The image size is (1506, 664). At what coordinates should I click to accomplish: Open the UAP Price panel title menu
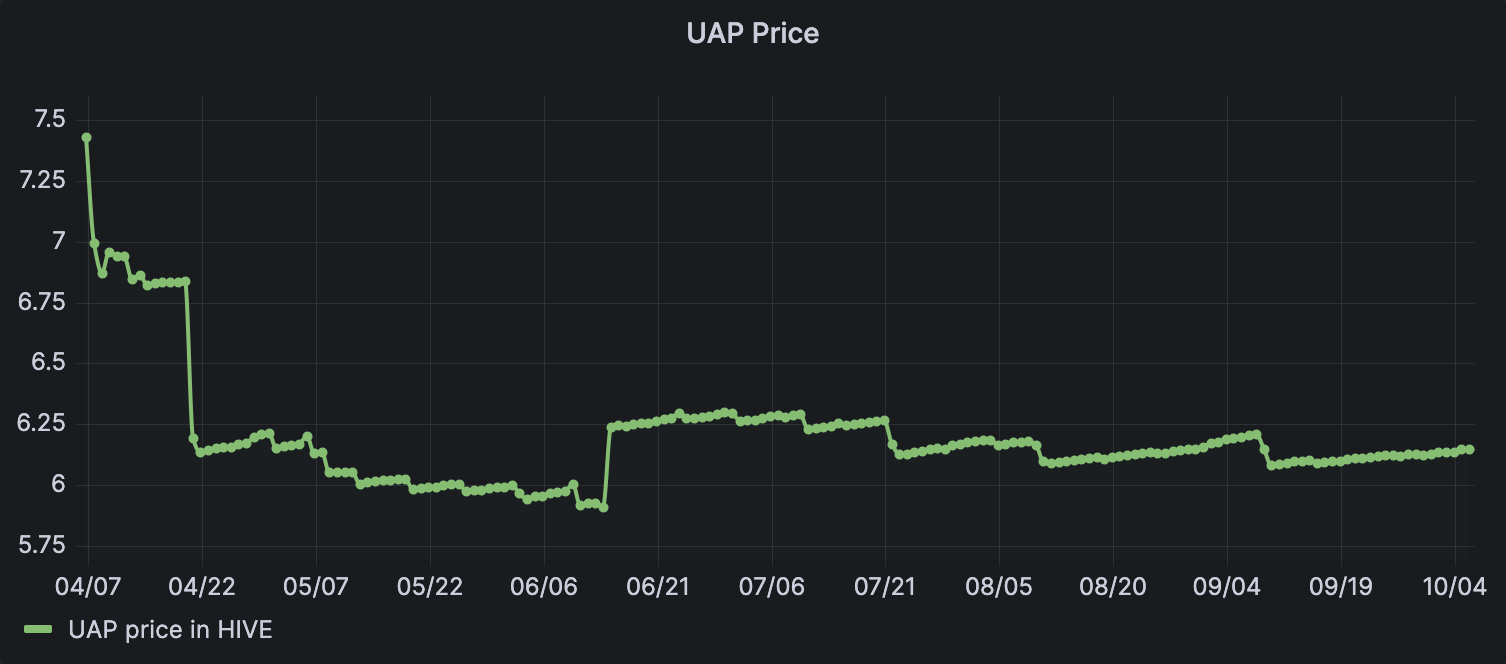pos(752,33)
